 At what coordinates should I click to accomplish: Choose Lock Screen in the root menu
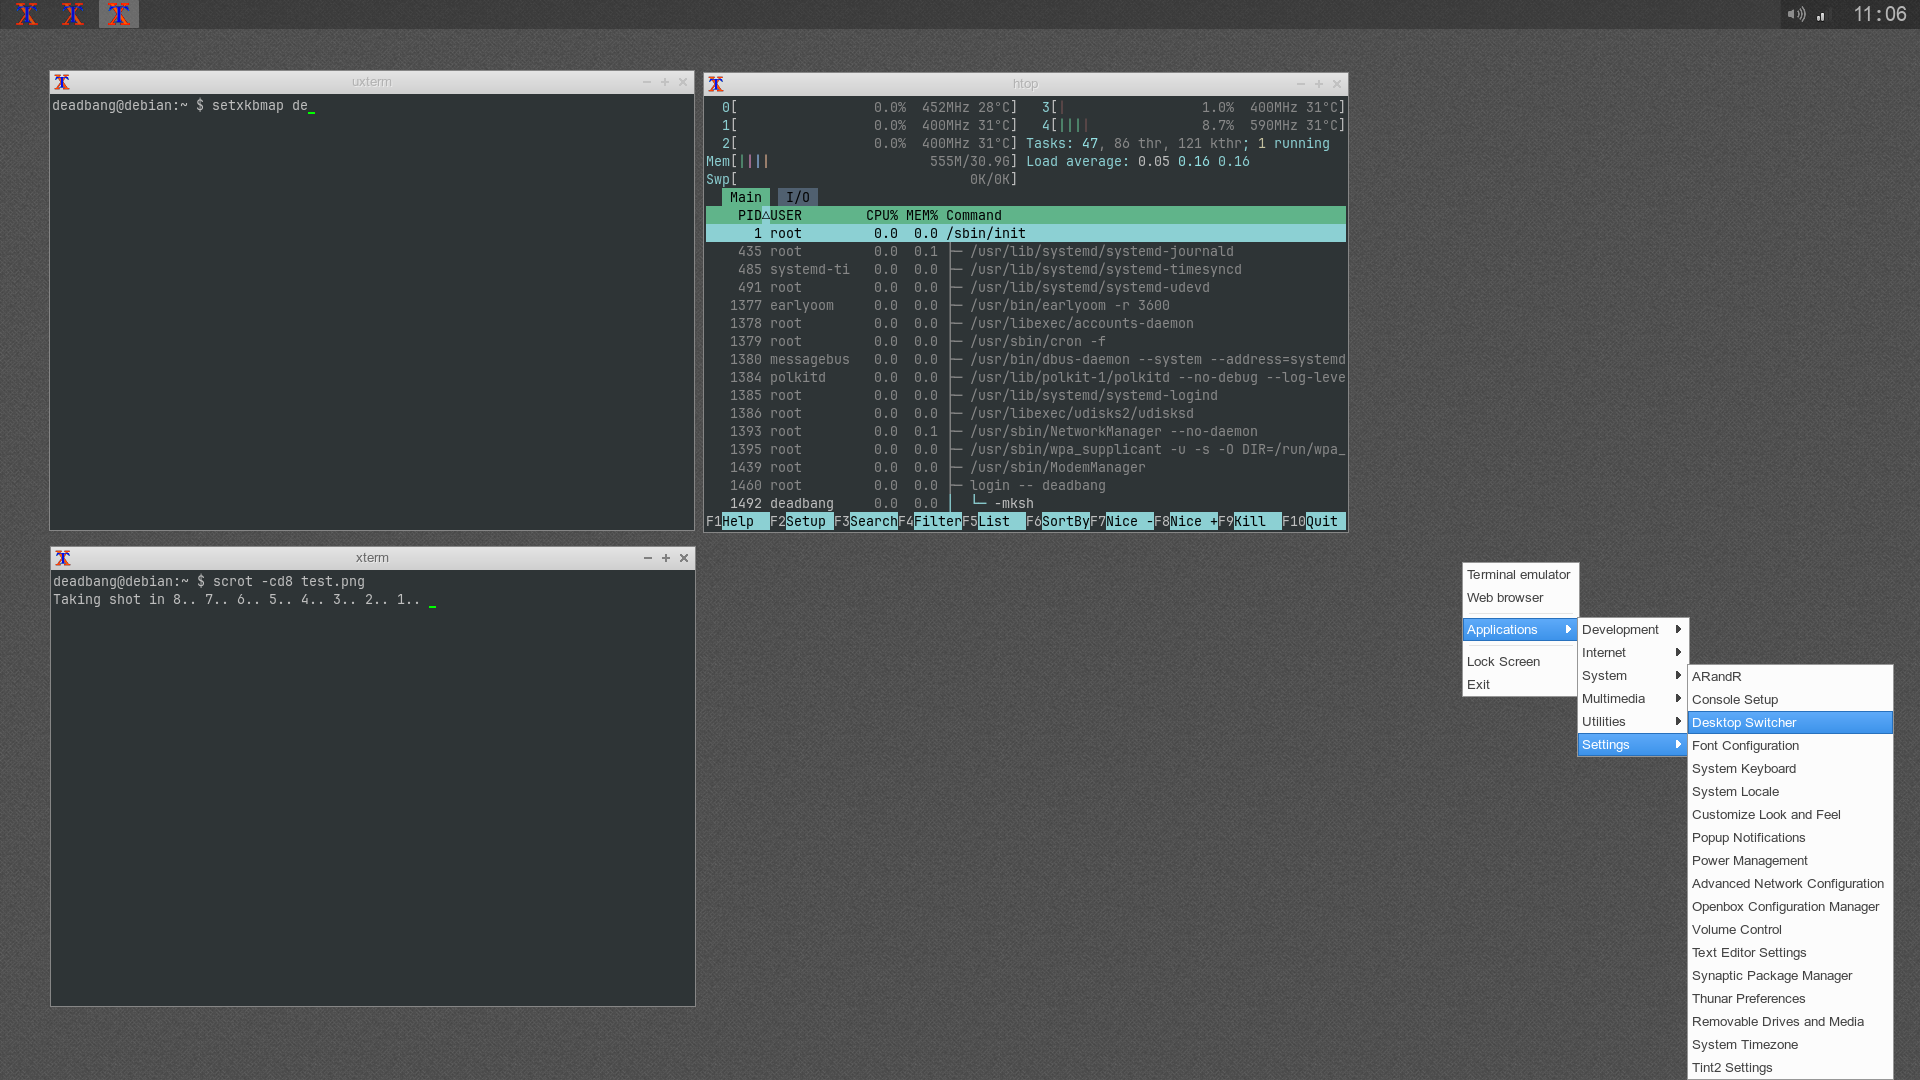pyautogui.click(x=1503, y=661)
